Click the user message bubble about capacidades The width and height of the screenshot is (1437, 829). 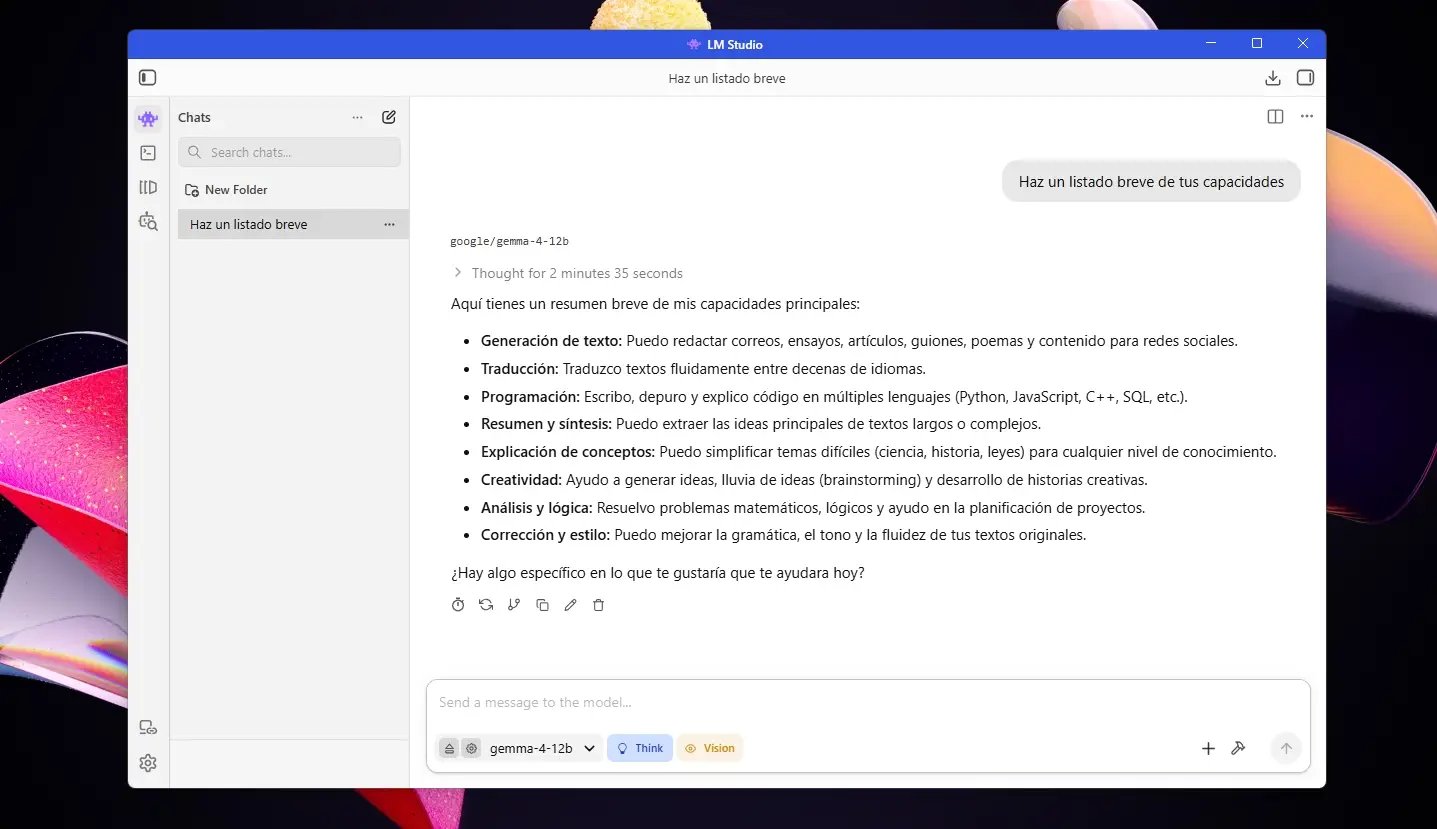coord(1151,182)
